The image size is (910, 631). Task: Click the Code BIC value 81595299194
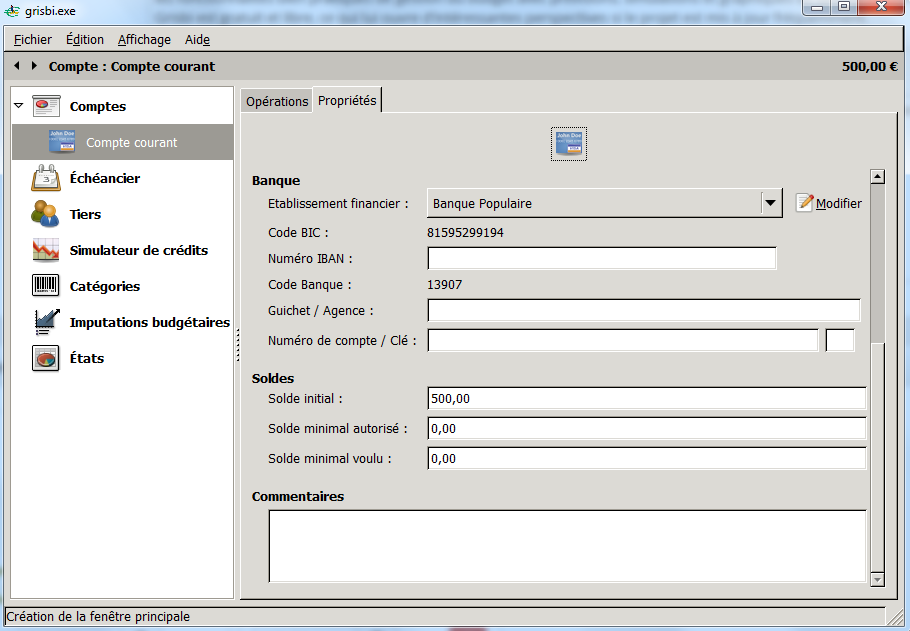coord(465,233)
